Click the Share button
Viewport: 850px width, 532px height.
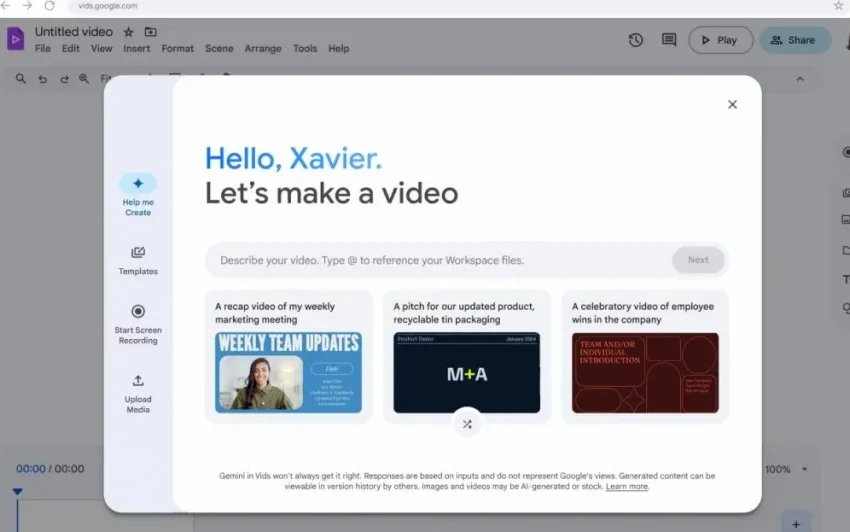coord(794,40)
